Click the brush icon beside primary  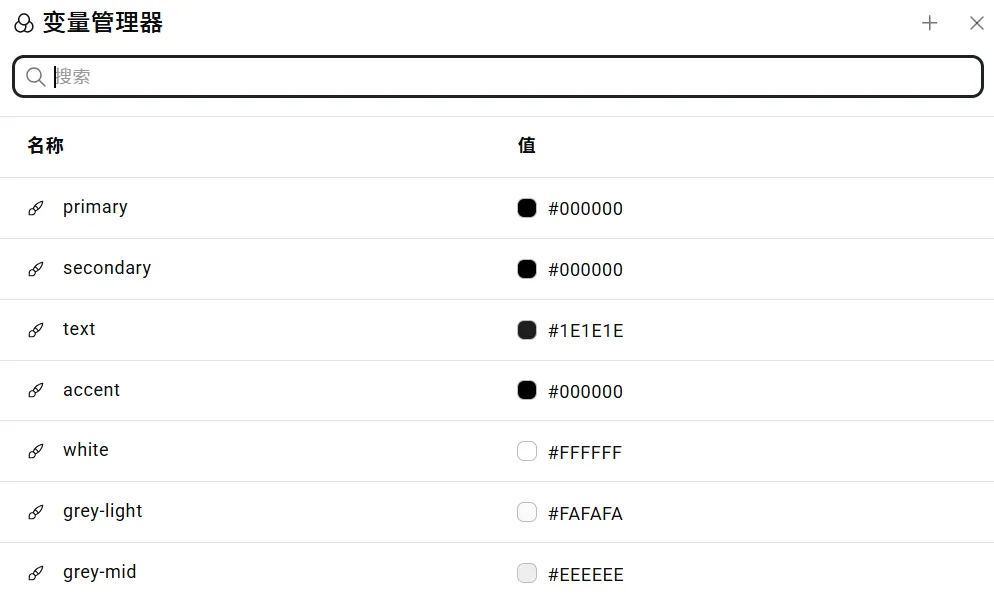[x=36, y=208]
